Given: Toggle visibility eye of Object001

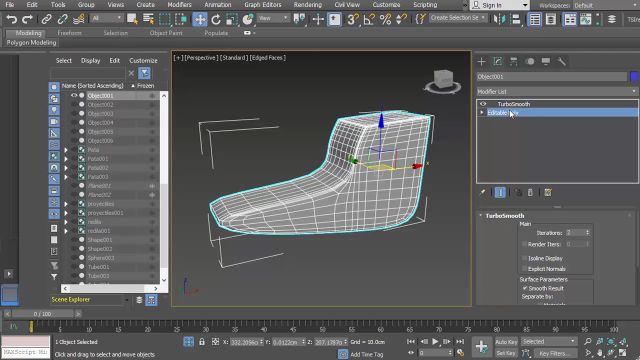Looking at the screenshot, I should point(74,96).
